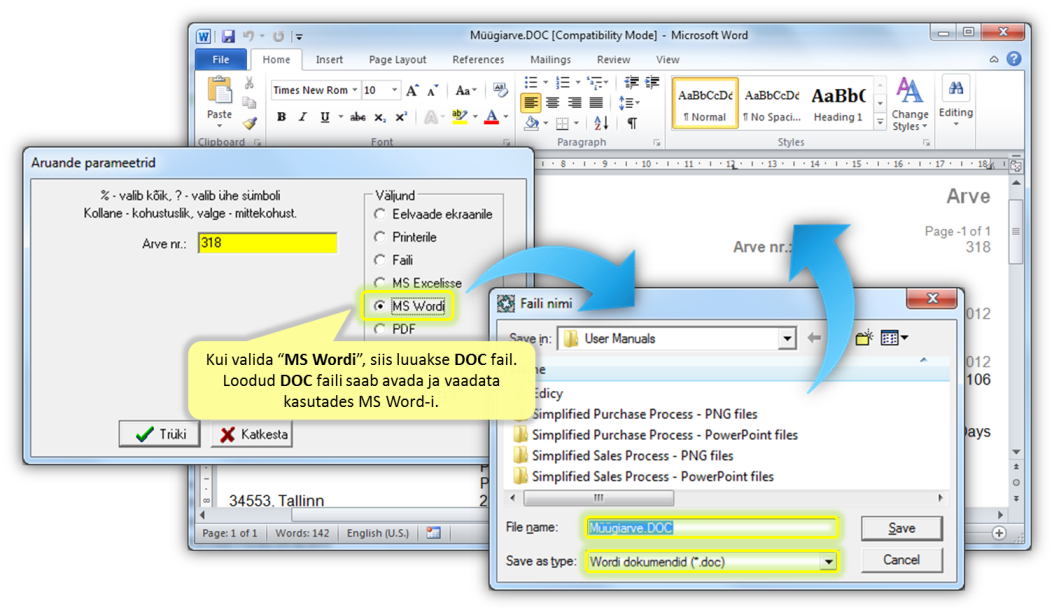Click the Arve nr. input field
Screen dimensions: 1054x613
[x=267, y=243]
